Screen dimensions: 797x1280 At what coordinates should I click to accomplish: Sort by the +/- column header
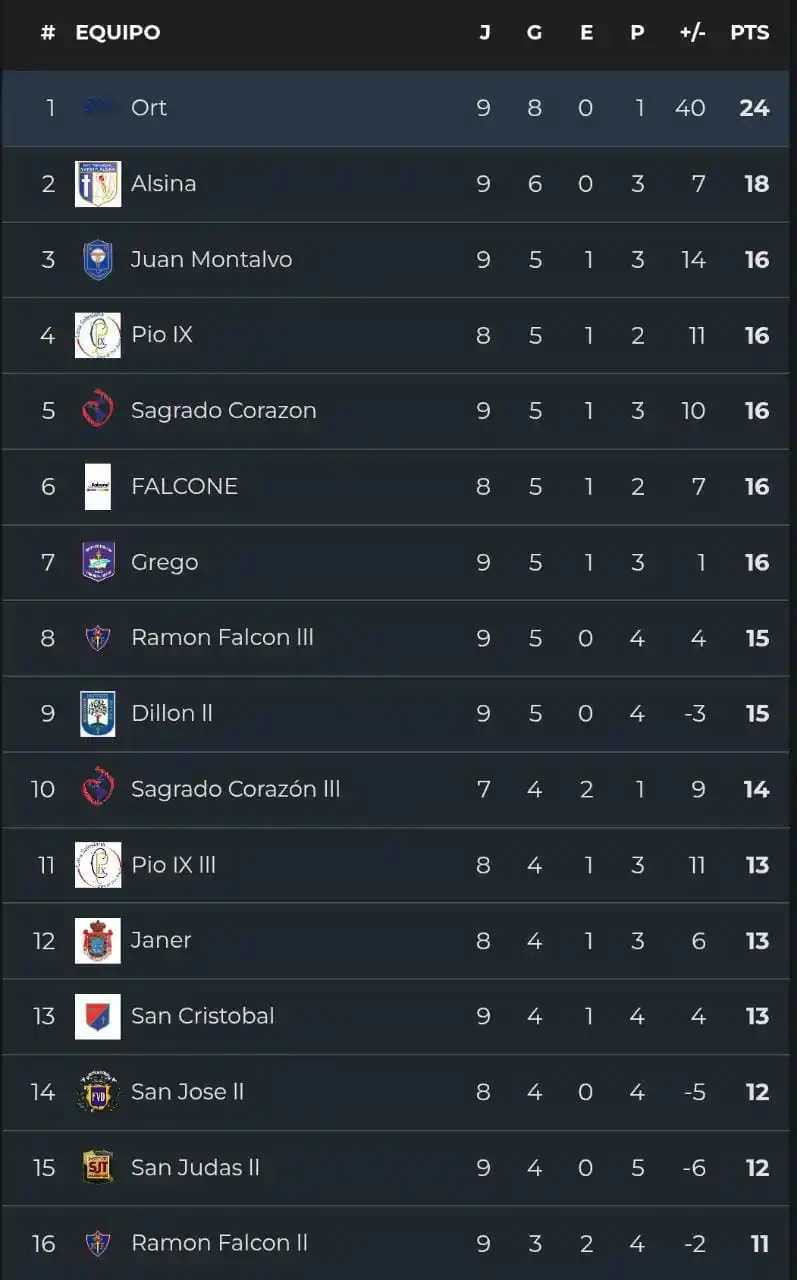click(x=692, y=33)
